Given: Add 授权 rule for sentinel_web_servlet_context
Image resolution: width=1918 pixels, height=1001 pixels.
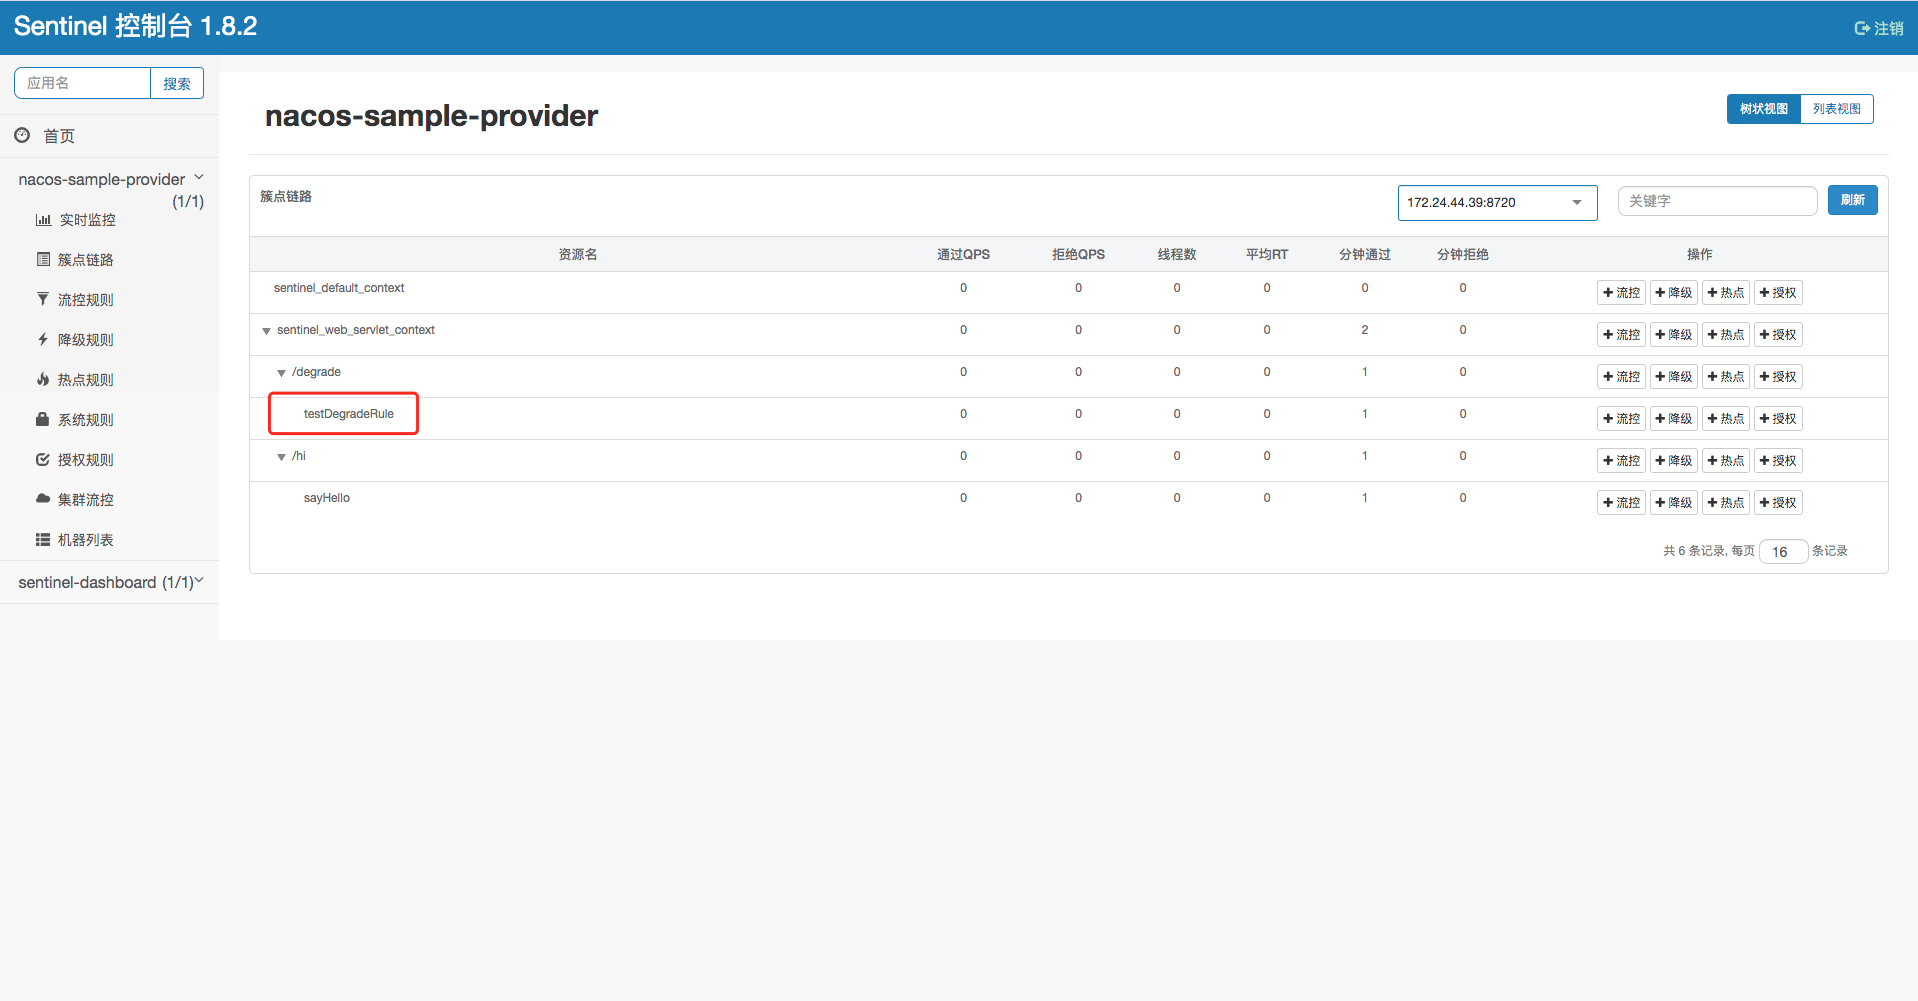Looking at the screenshot, I should [x=1777, y=335].
